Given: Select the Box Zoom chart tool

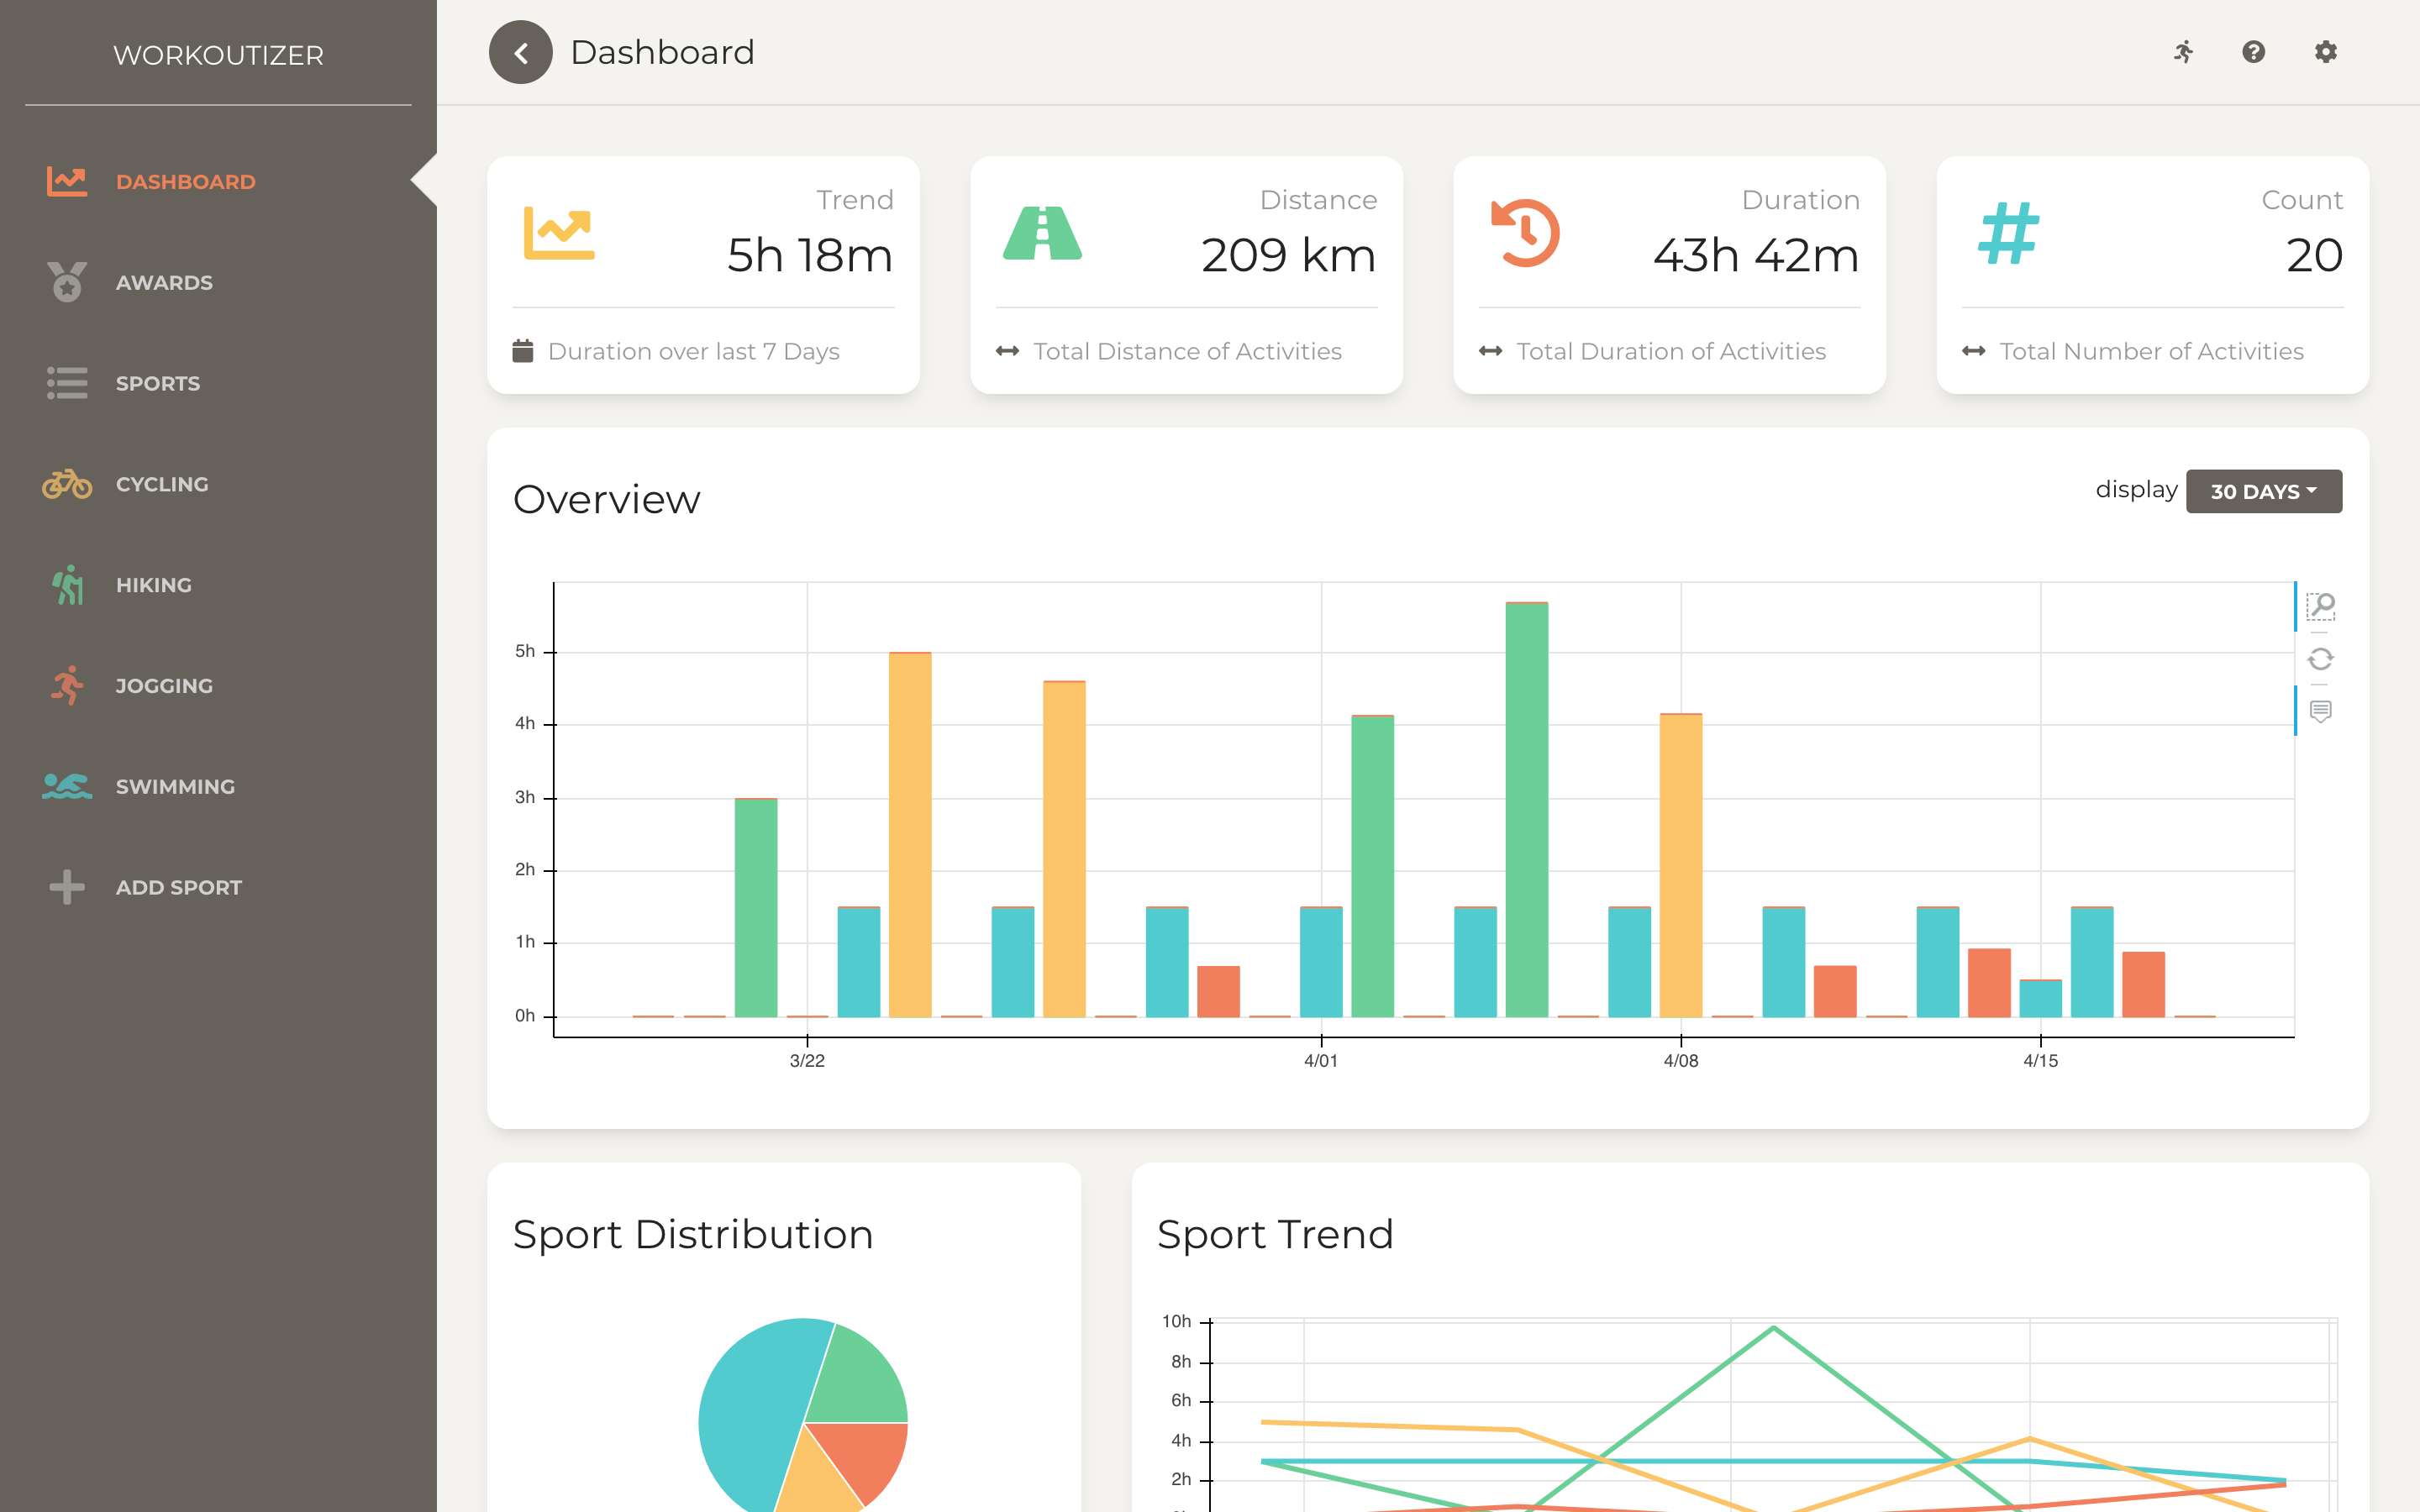Looking at the screenshot, I should [2320, 606].
